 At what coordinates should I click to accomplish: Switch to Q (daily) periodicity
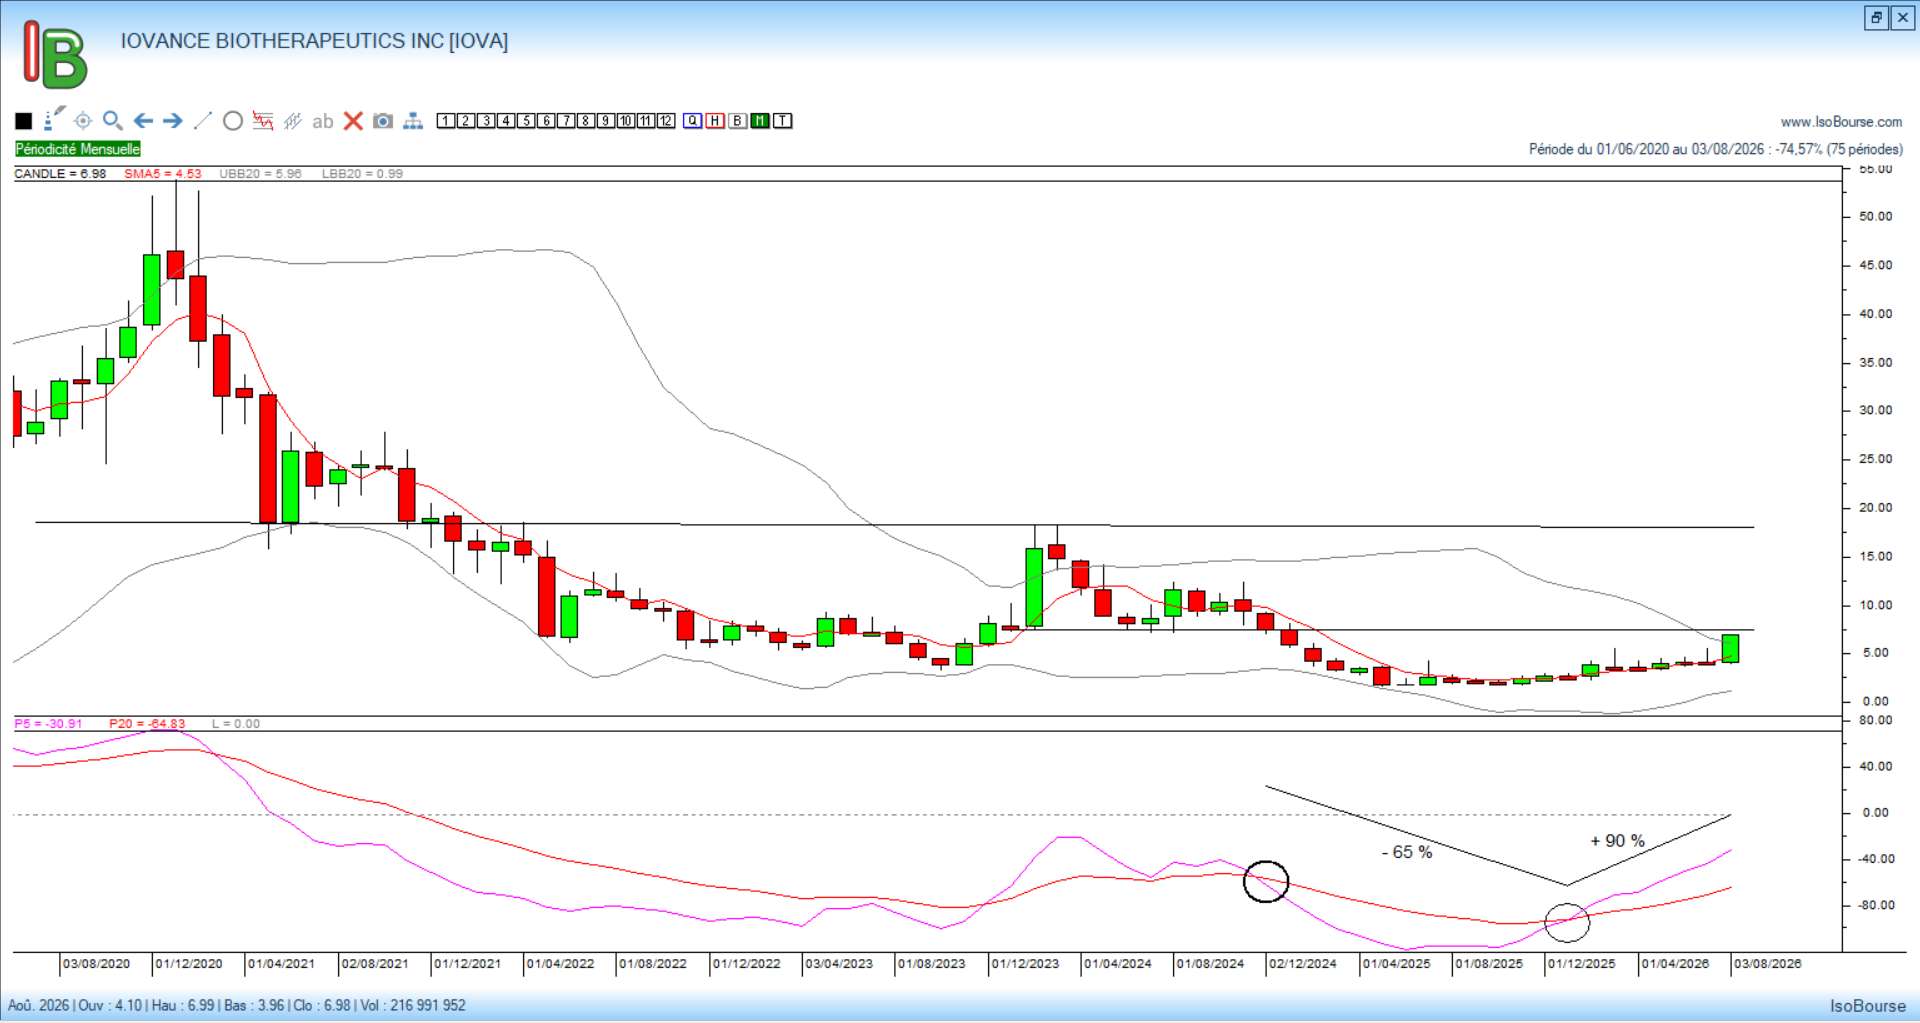click(693, 121)
